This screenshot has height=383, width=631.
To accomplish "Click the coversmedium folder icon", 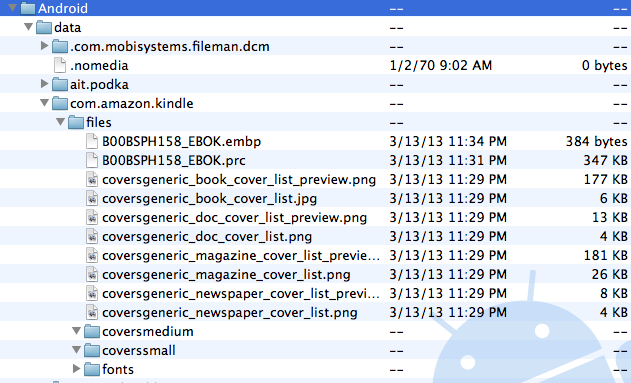I will coord(92,332).
